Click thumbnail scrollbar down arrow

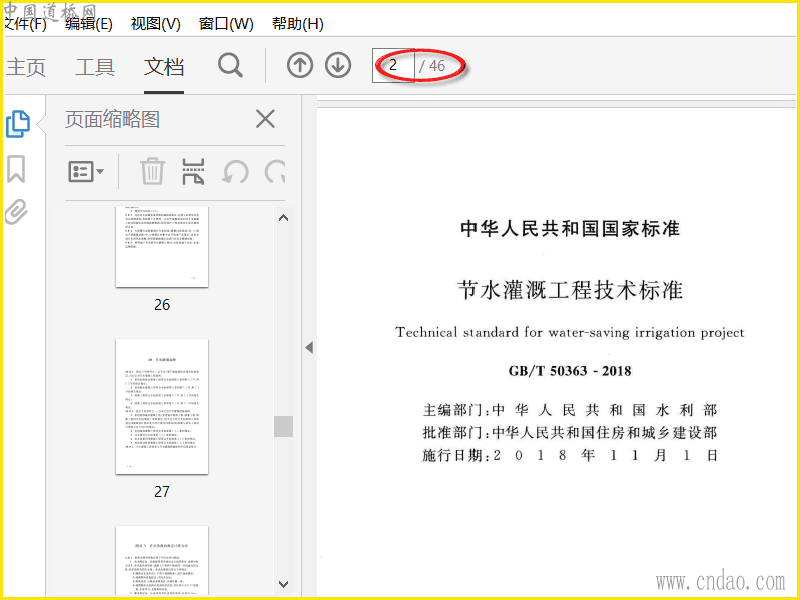[284, 584]
